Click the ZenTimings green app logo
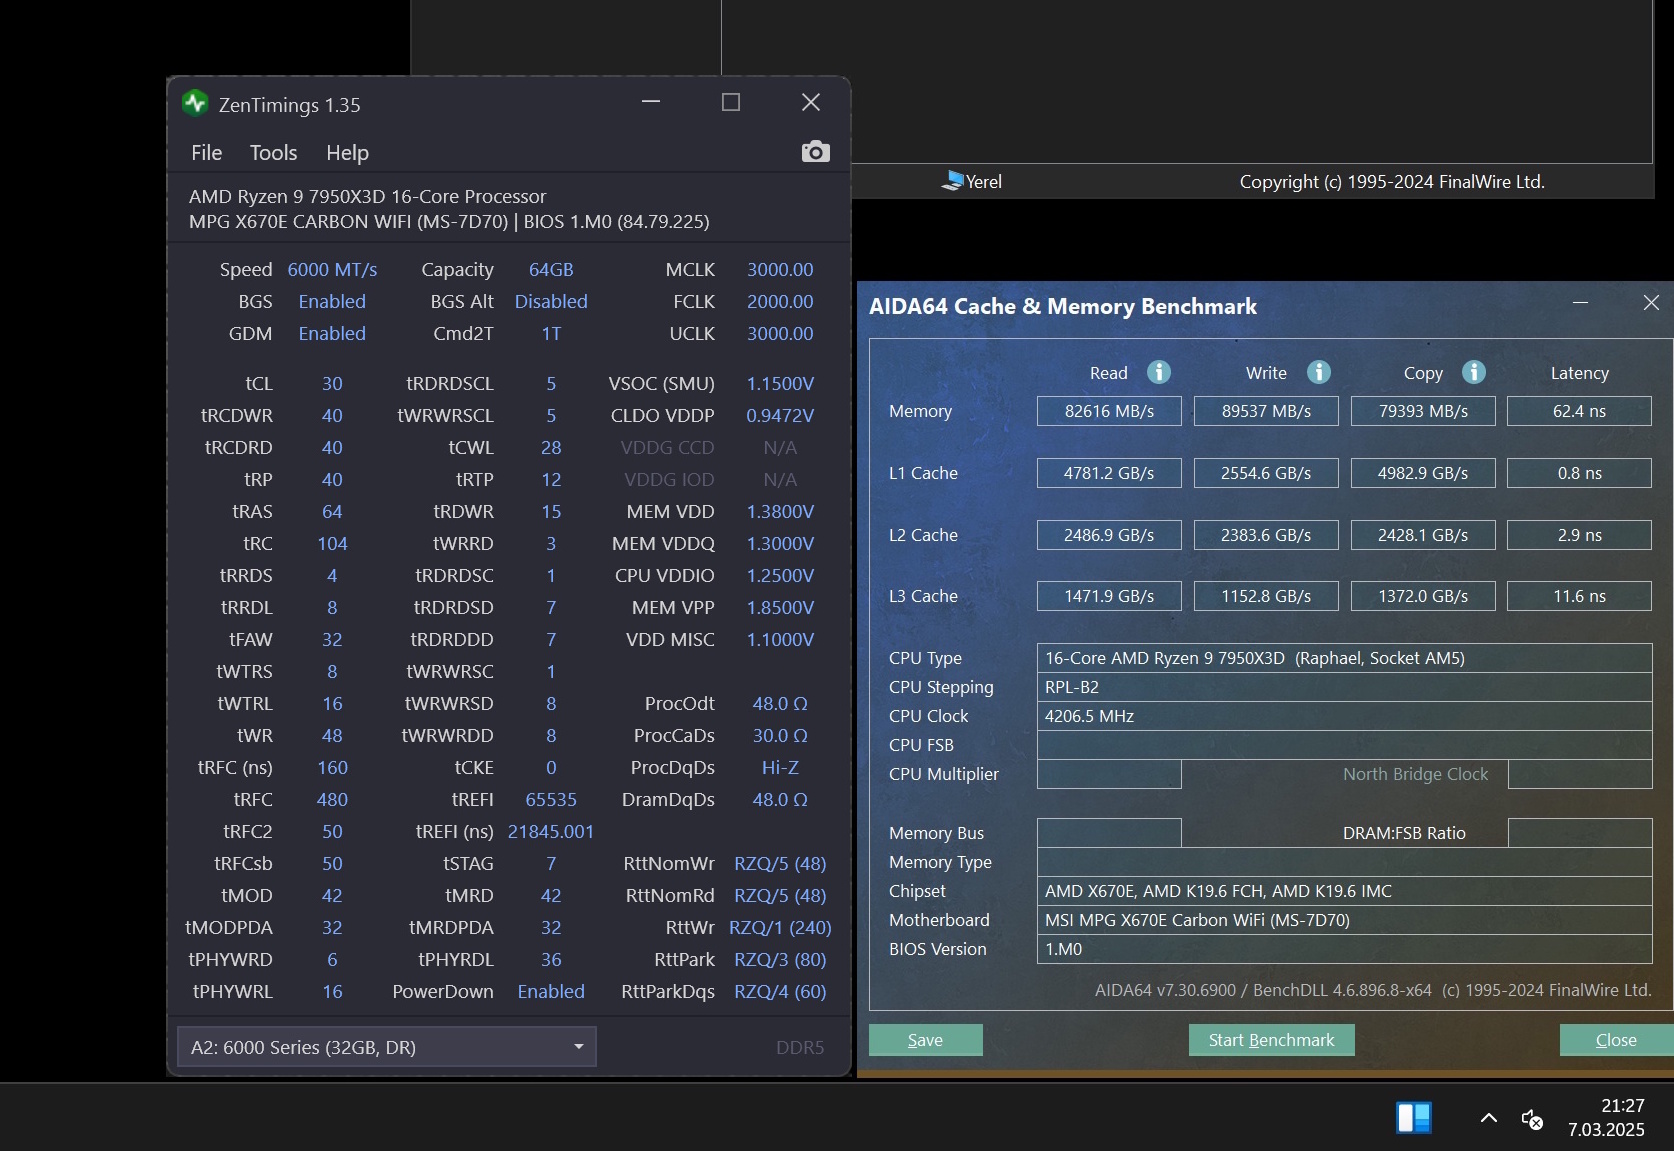1674x1151 pixels. click(195, 103)
